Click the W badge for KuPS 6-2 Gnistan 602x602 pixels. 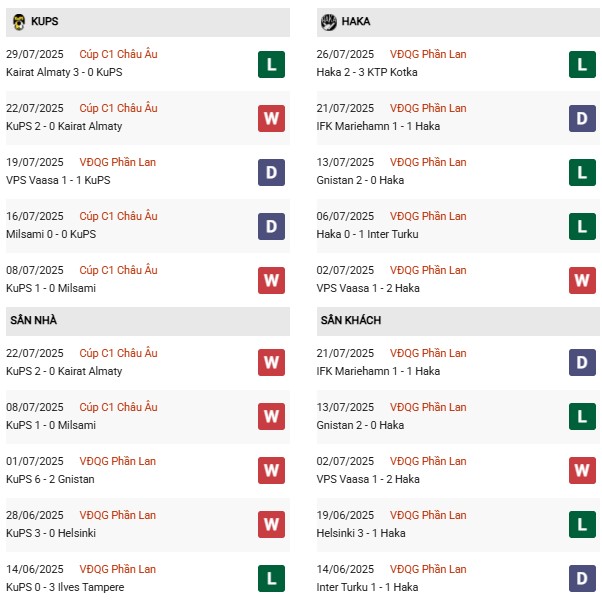(271, 470)
